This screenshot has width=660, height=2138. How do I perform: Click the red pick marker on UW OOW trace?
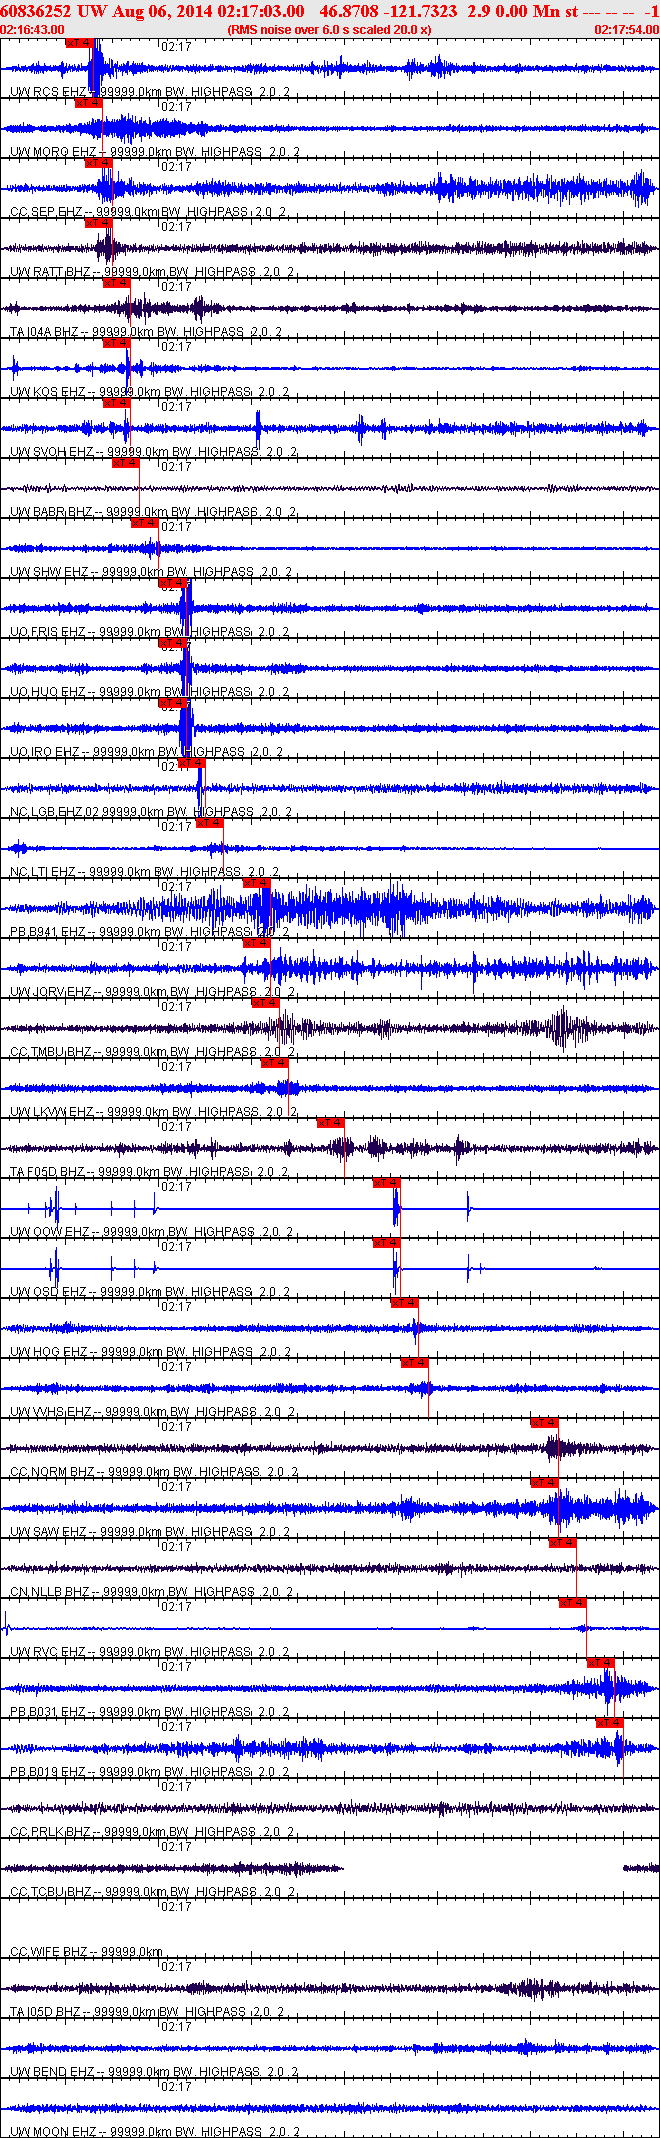[387, 1182]
